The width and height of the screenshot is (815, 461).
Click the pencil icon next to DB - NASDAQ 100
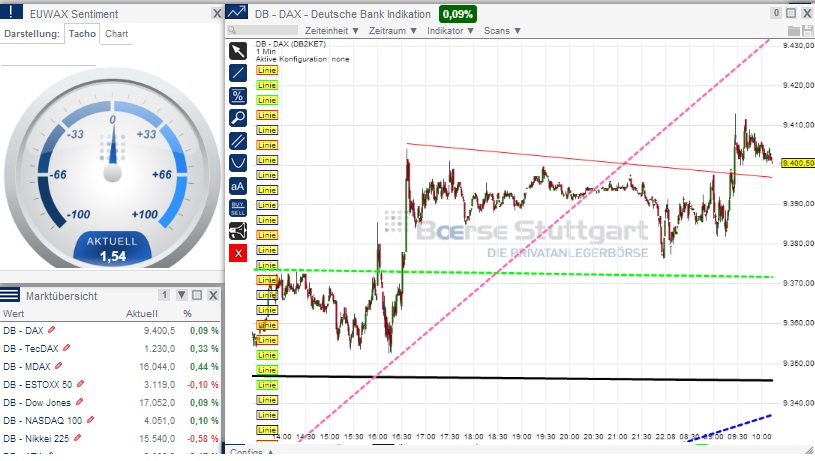point(90,419)
